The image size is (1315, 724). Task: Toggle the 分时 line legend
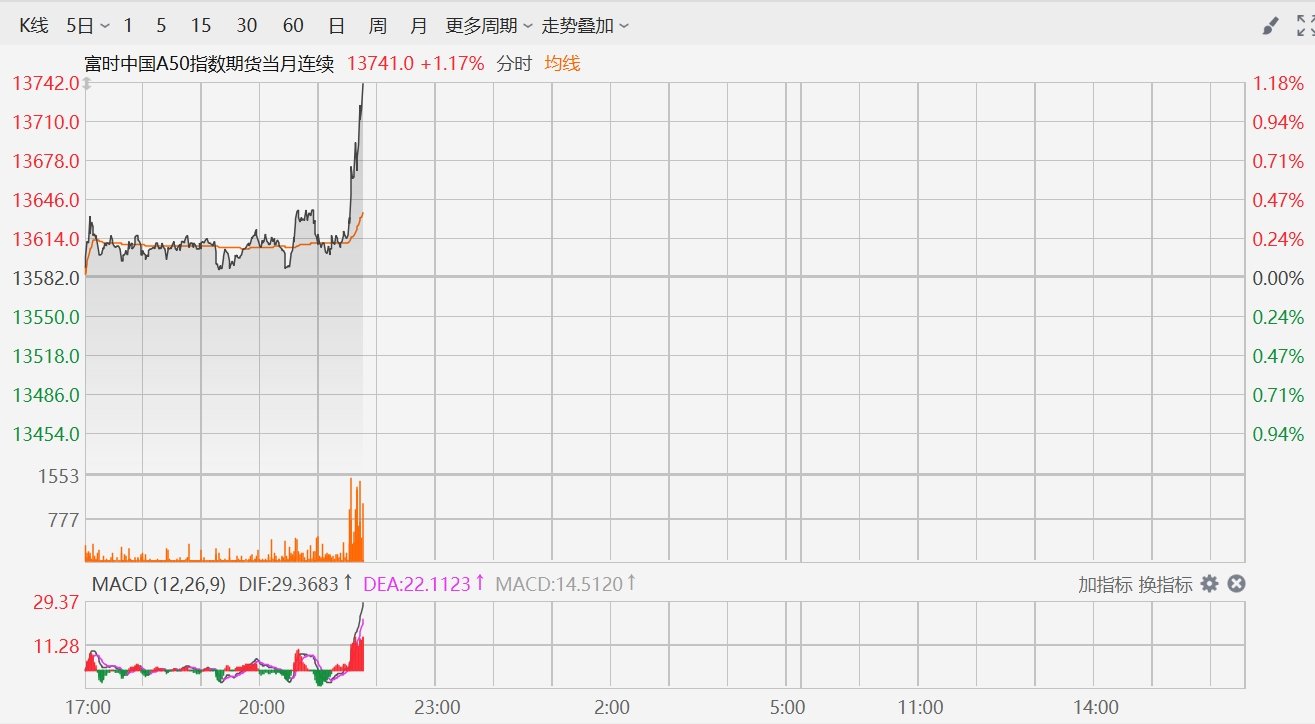[514, 64]
